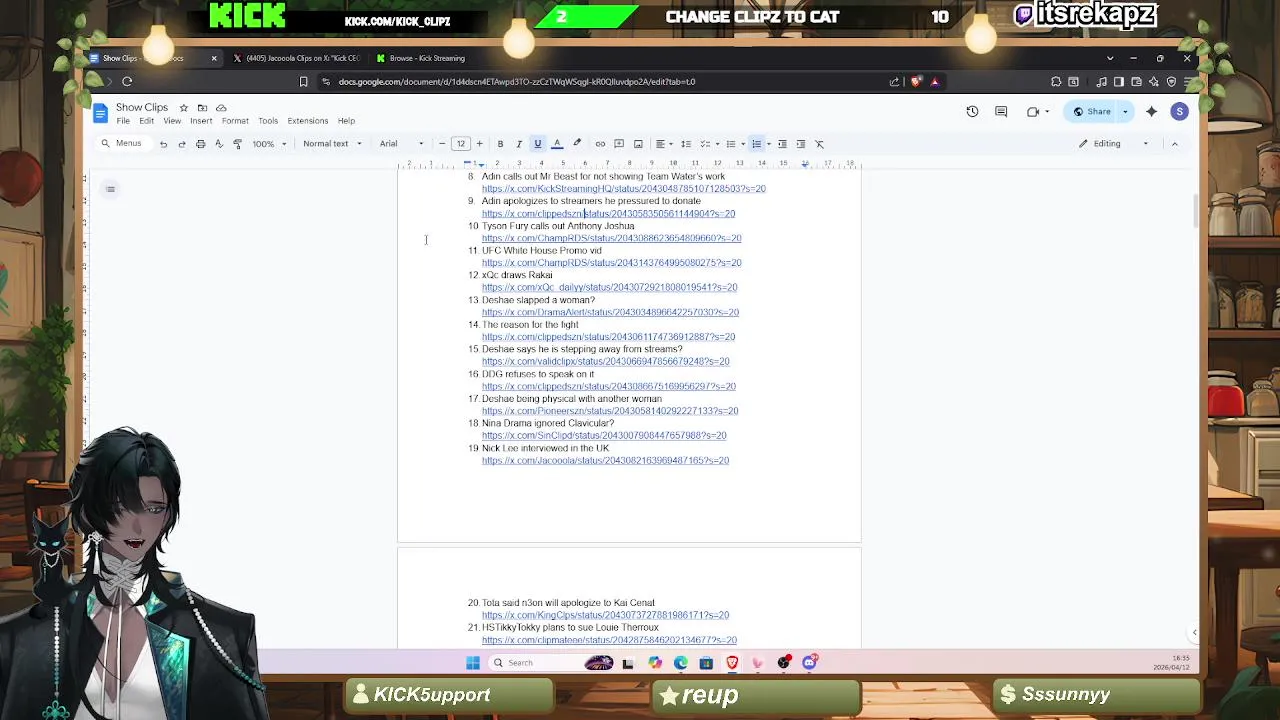
Task: Open the Google account avatar S
Action: tap(1179, 112)
